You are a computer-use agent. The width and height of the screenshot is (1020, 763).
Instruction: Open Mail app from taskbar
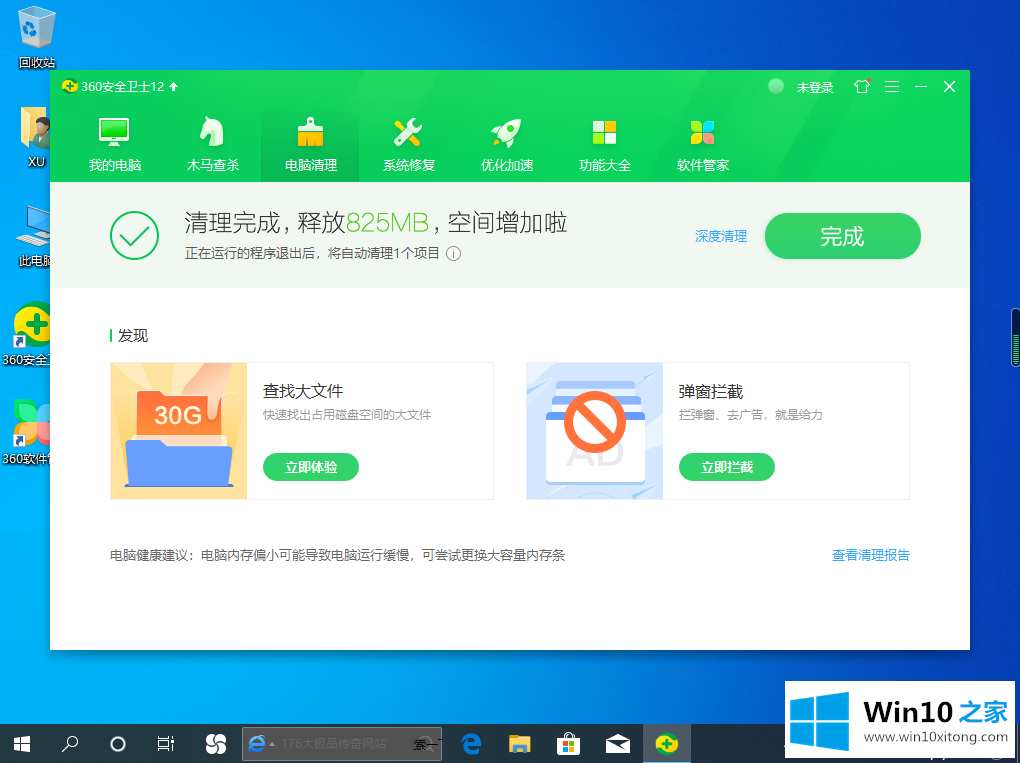[617, 743]
